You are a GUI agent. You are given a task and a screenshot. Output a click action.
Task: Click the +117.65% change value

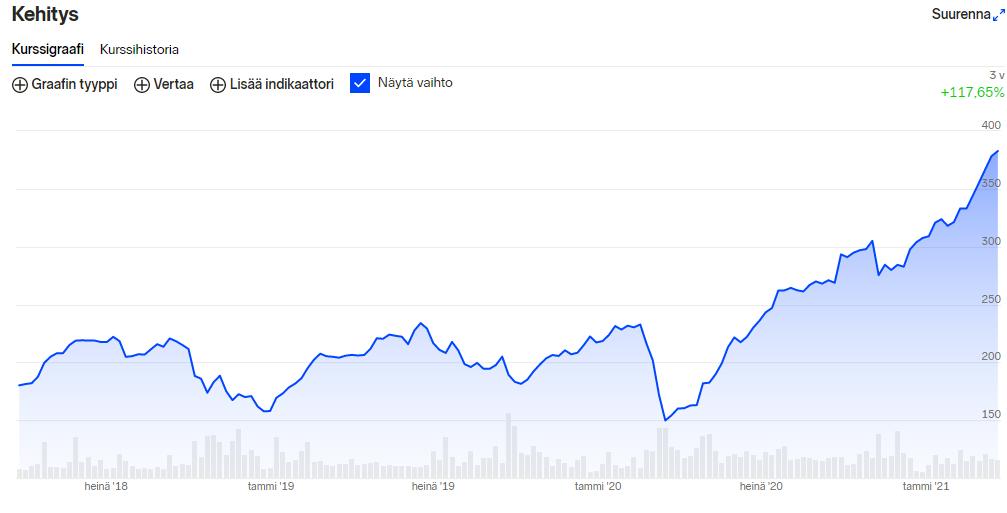[972, 92]
